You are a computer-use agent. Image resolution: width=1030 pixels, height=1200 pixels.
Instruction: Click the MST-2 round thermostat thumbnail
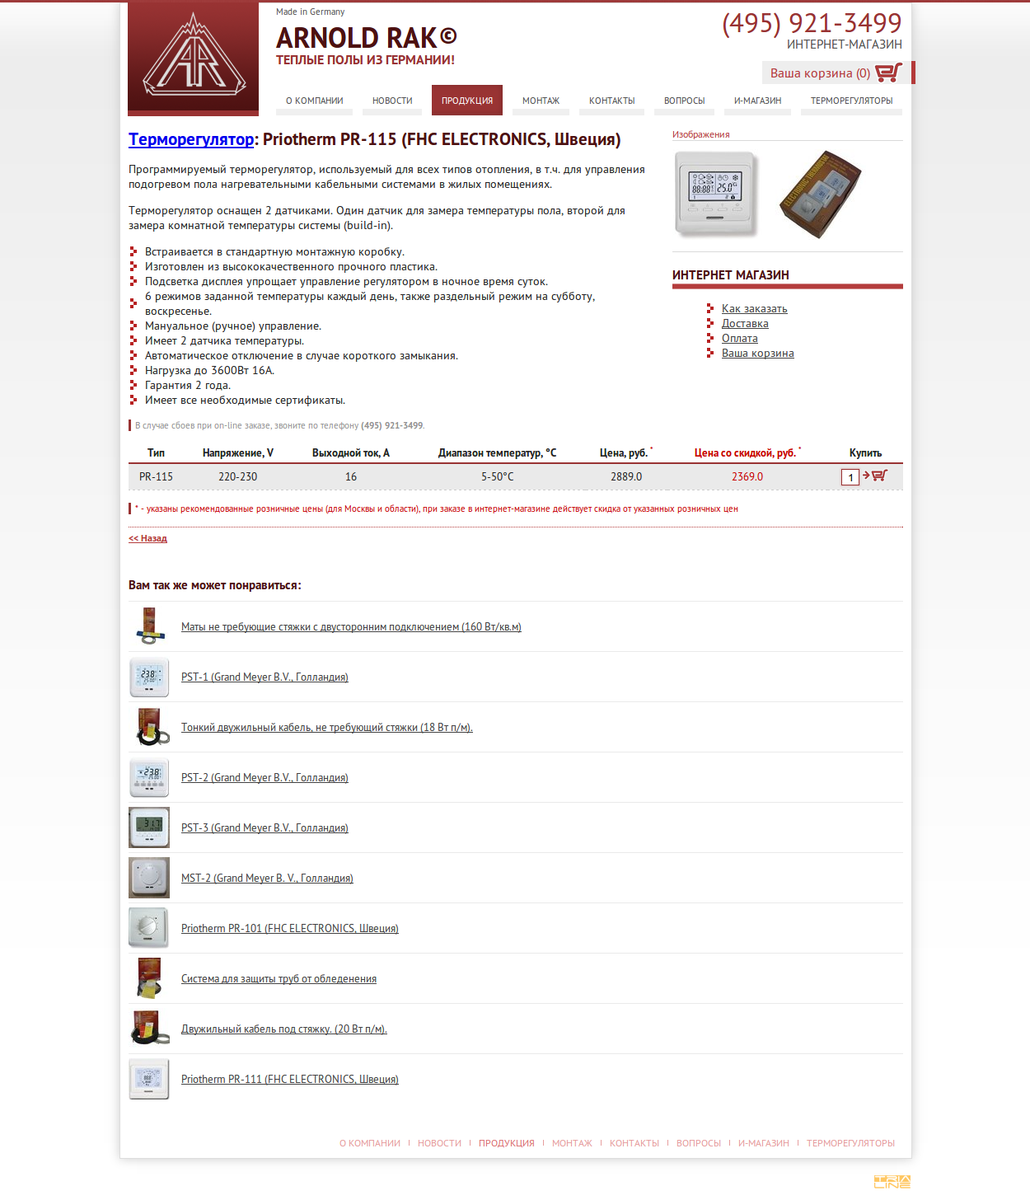pyautogui.click(x=149, y=878)
